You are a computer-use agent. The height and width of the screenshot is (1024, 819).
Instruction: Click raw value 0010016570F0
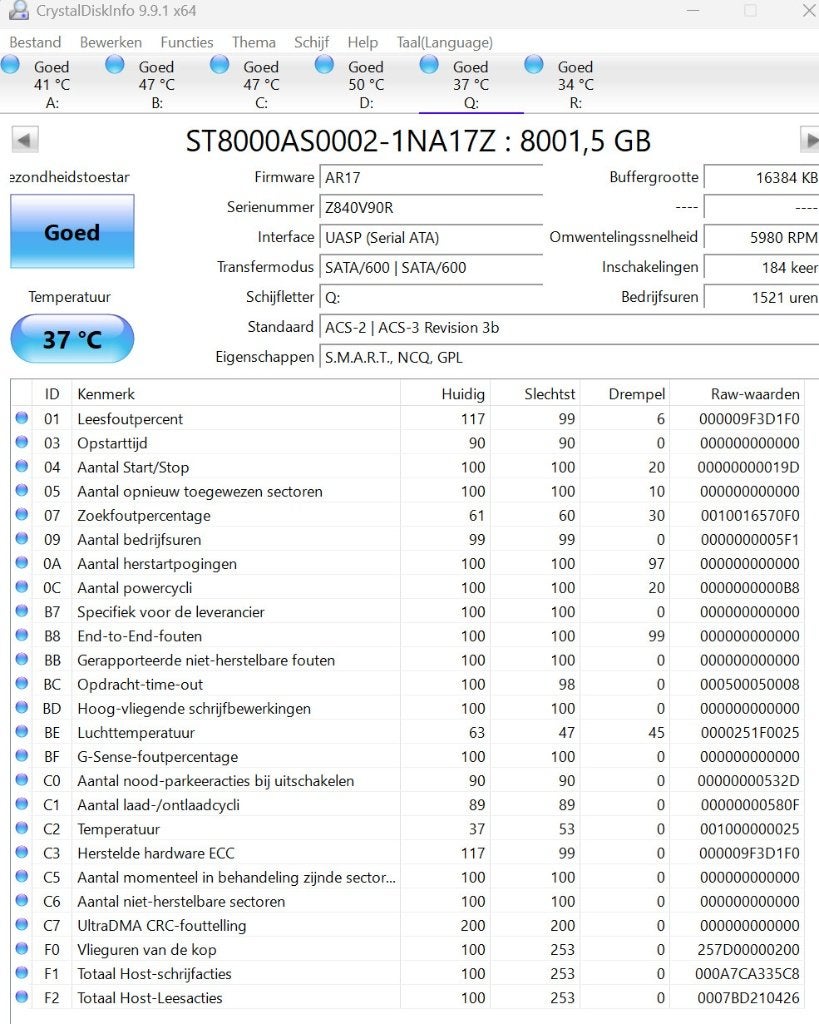pos(750,515)
